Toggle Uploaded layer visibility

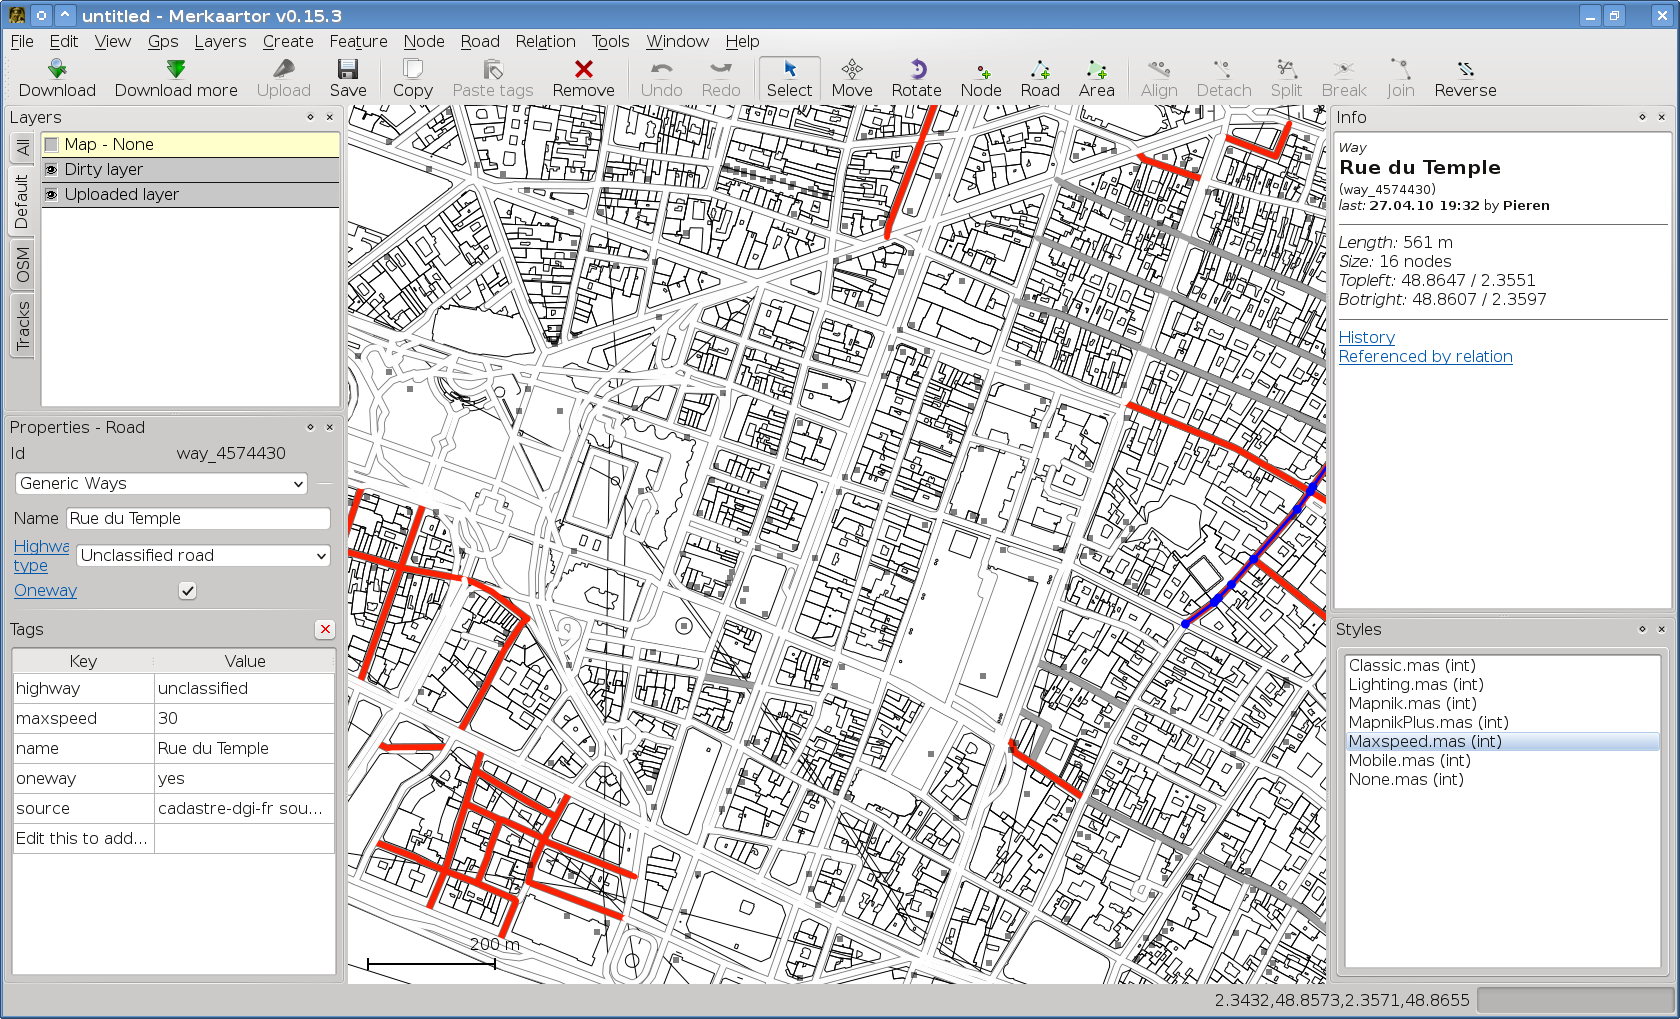[x=52, y=195]
